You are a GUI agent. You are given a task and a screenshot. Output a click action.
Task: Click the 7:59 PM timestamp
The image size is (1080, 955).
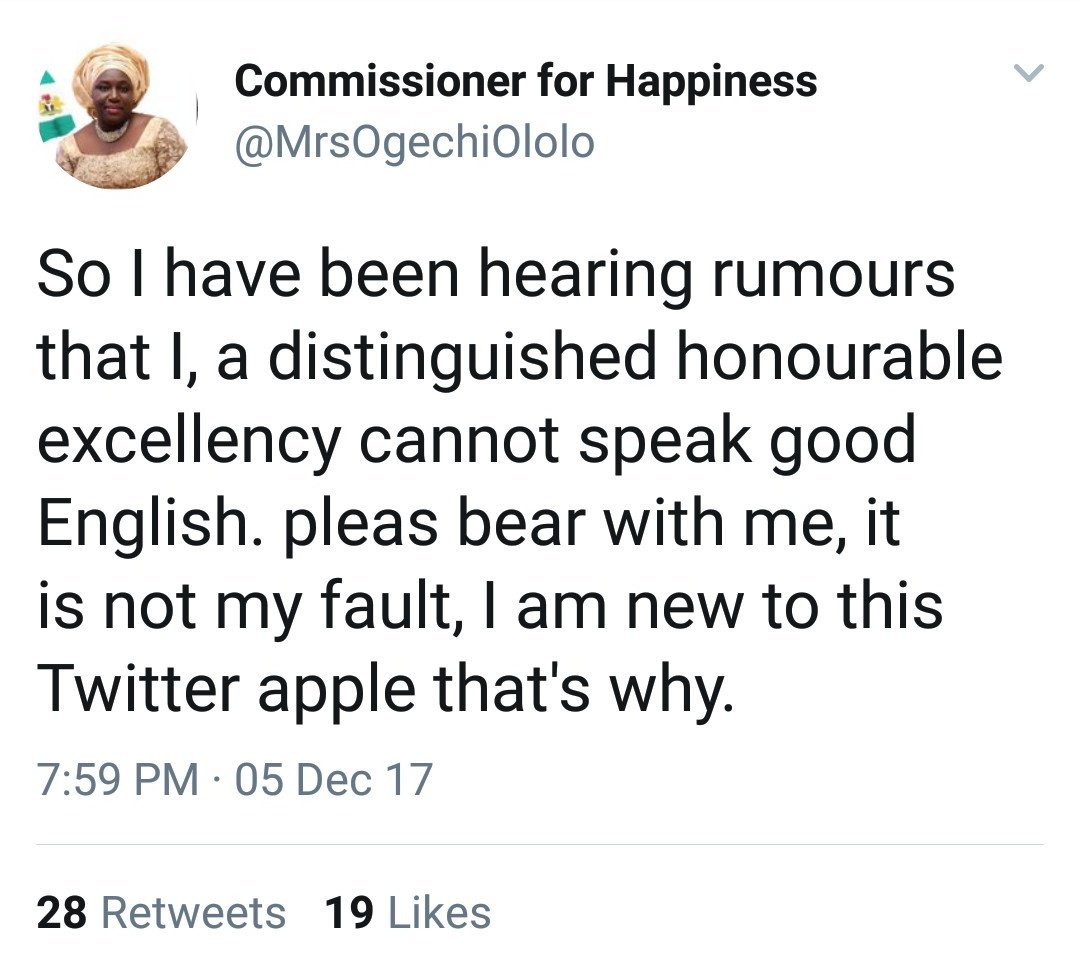(118, 779)
